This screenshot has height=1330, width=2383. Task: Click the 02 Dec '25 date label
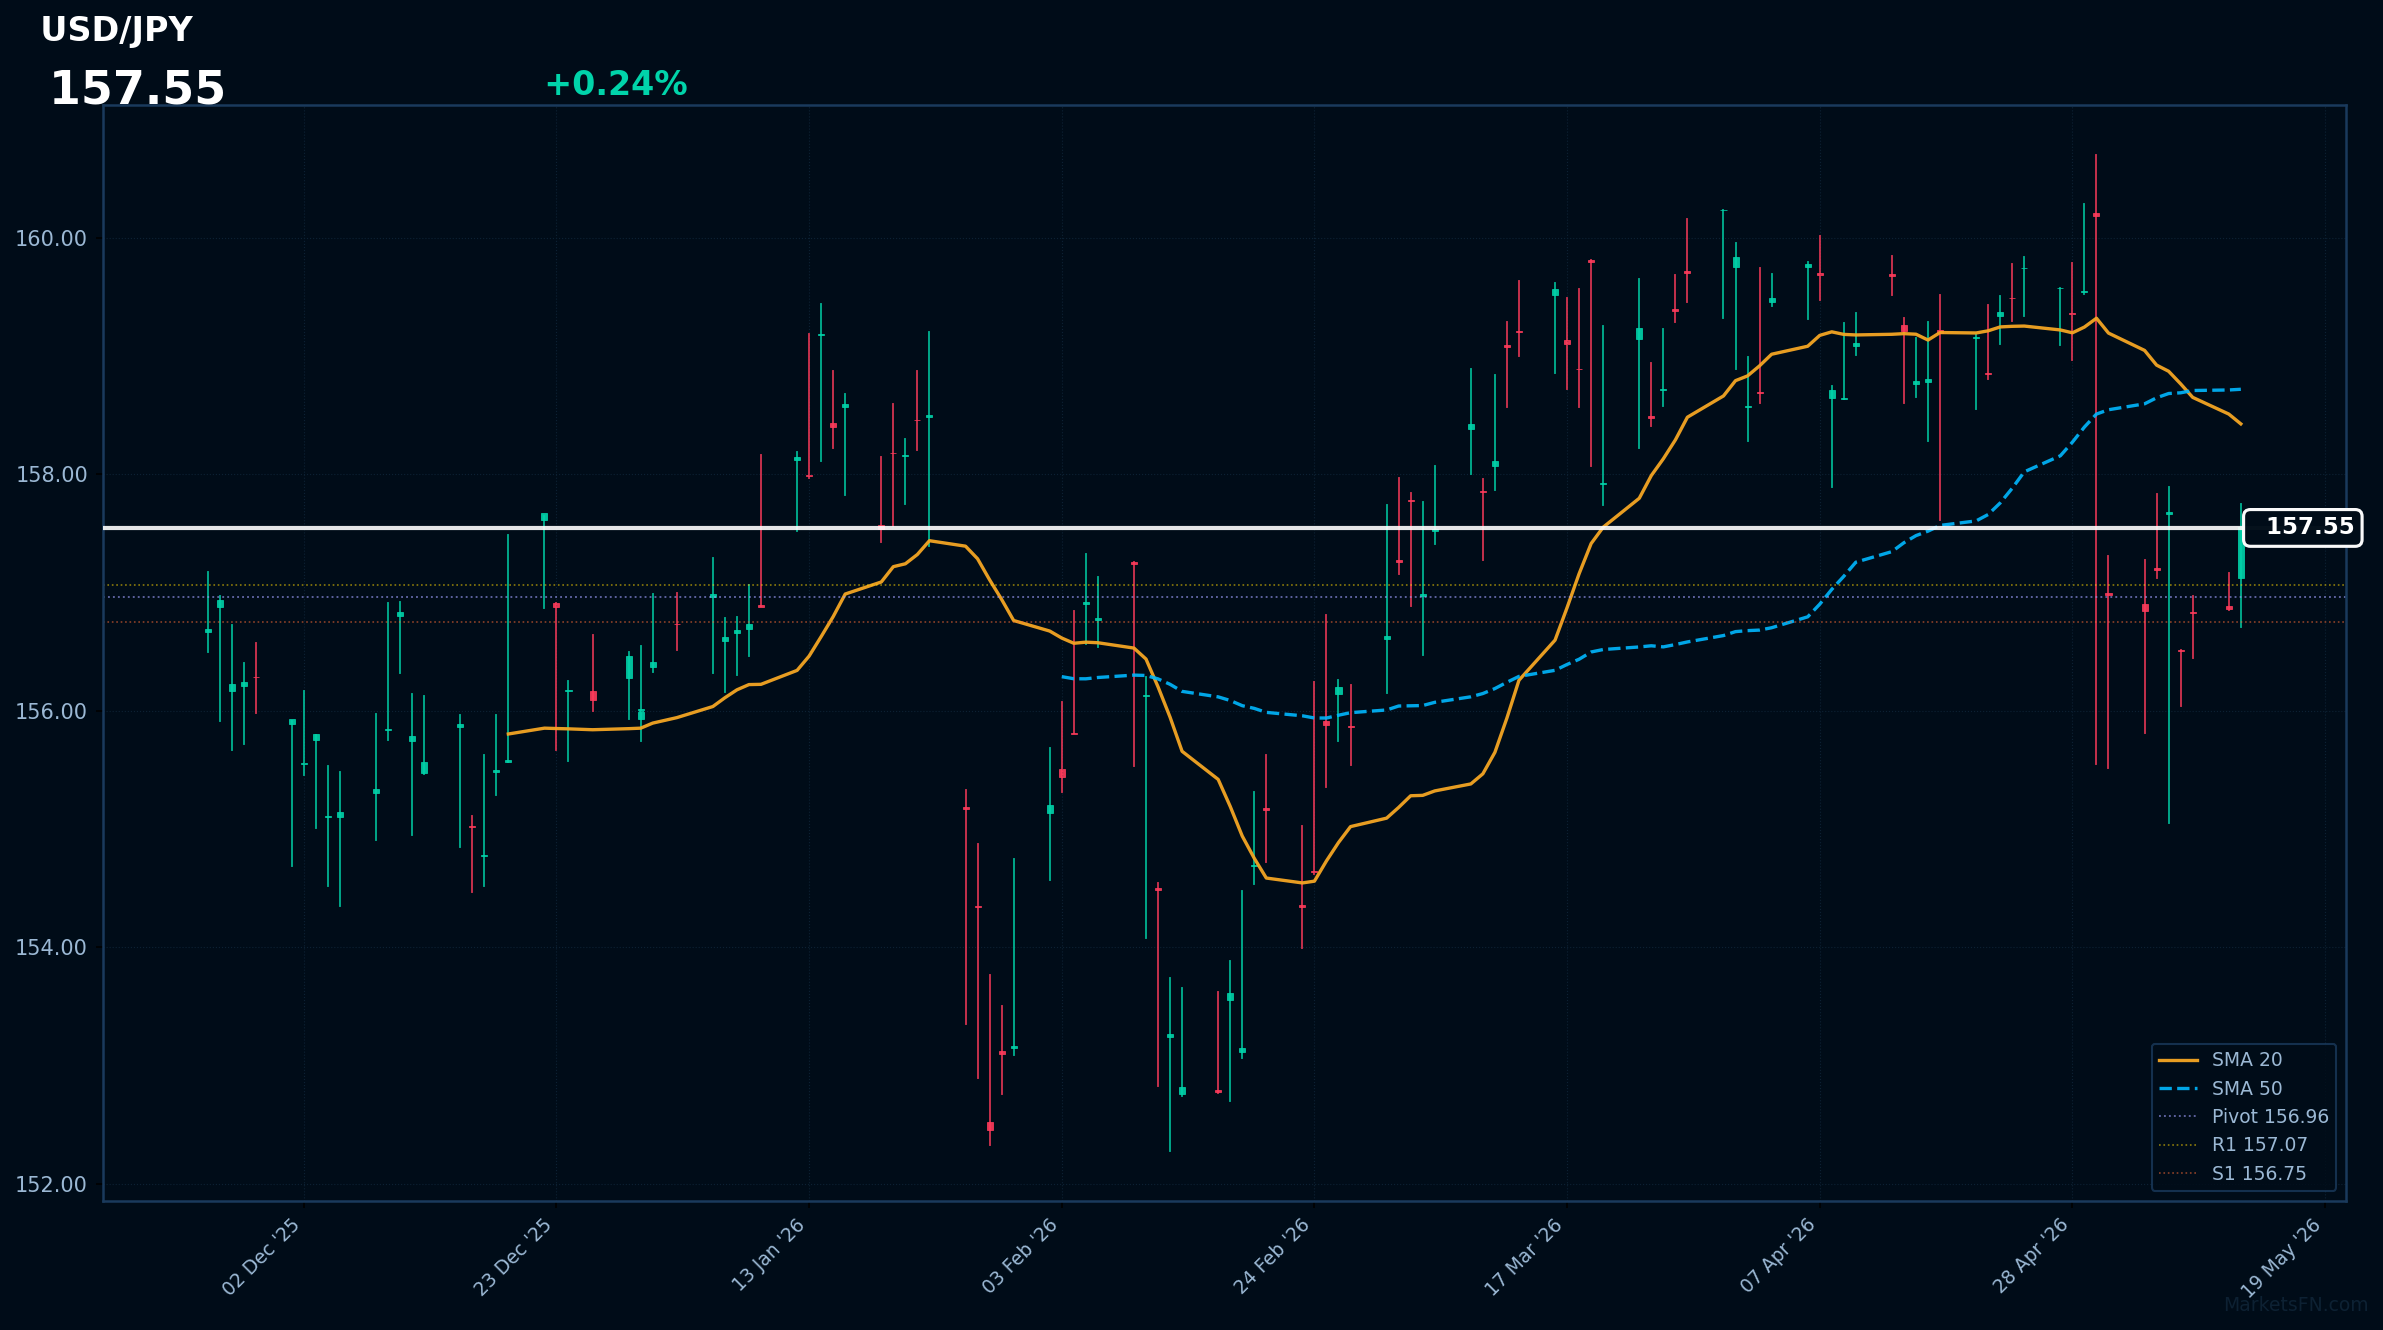pos(262,1257)
